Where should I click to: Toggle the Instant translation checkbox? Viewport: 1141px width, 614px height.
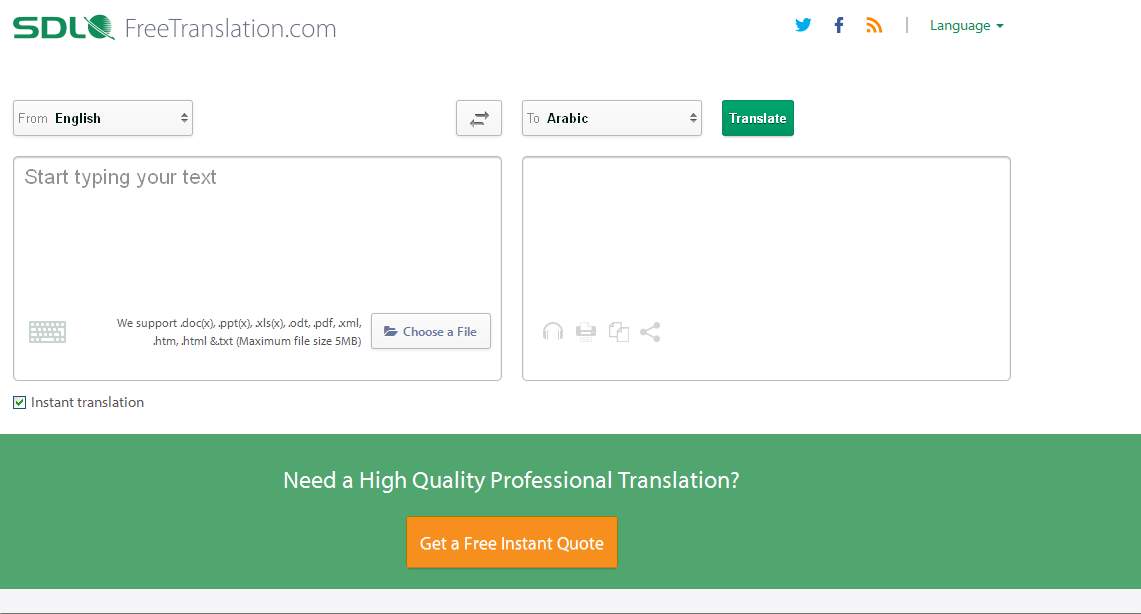[20, 402]
